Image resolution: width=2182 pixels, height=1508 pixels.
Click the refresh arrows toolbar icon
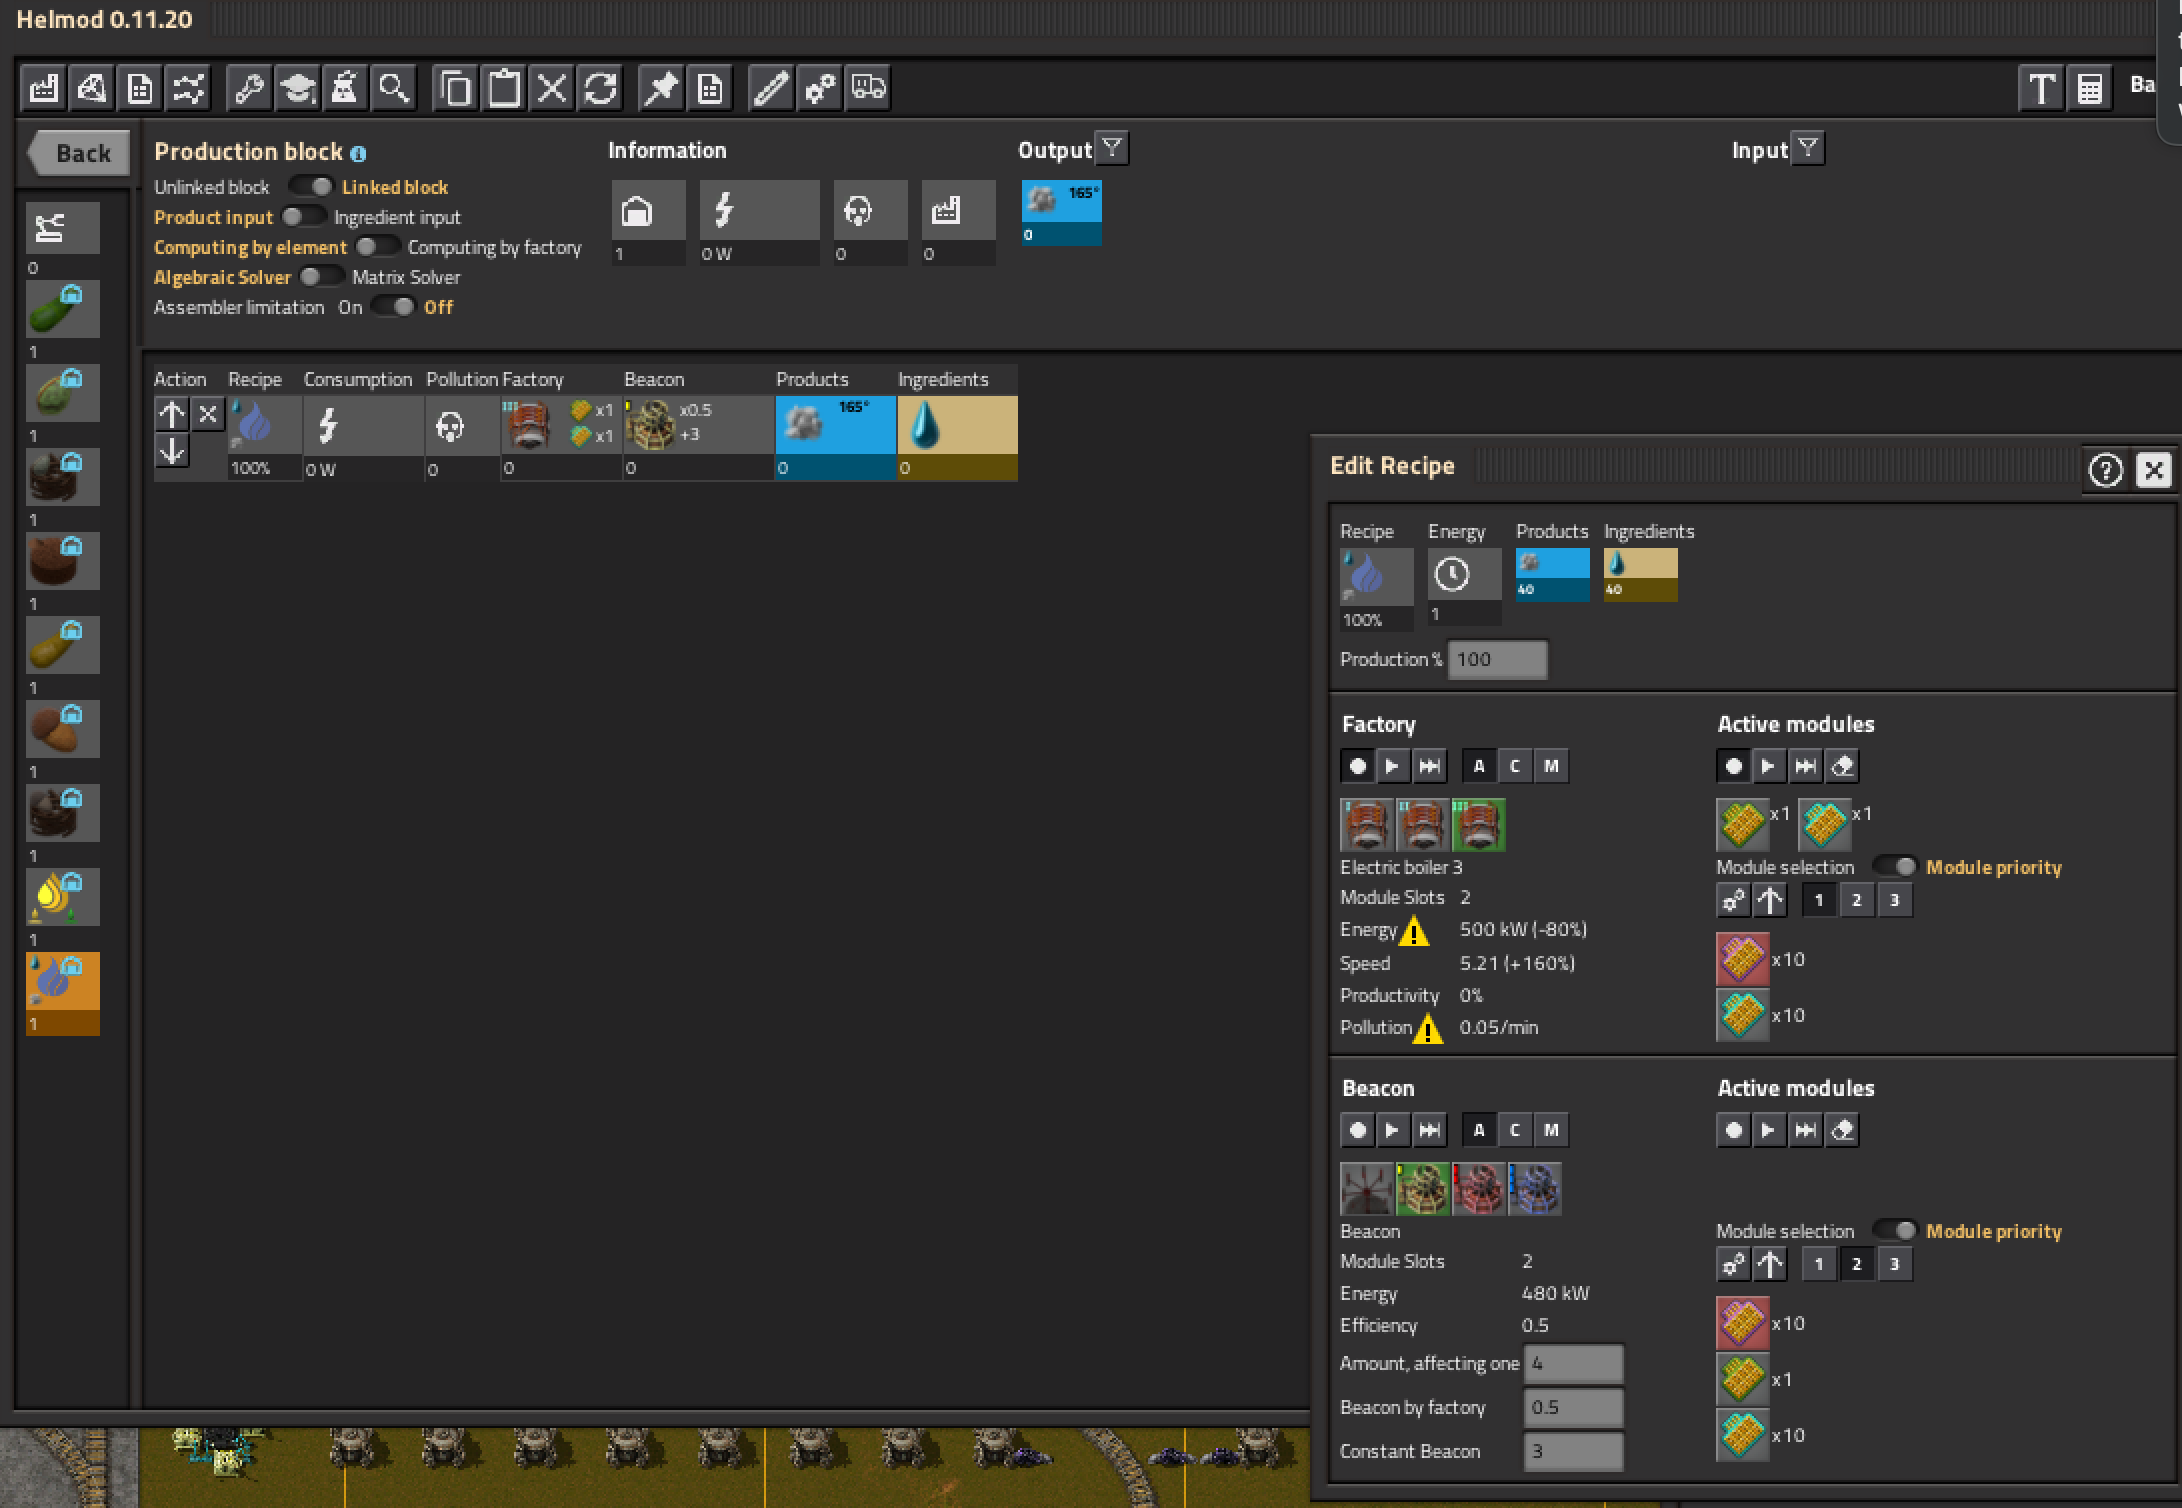[600, 89]
